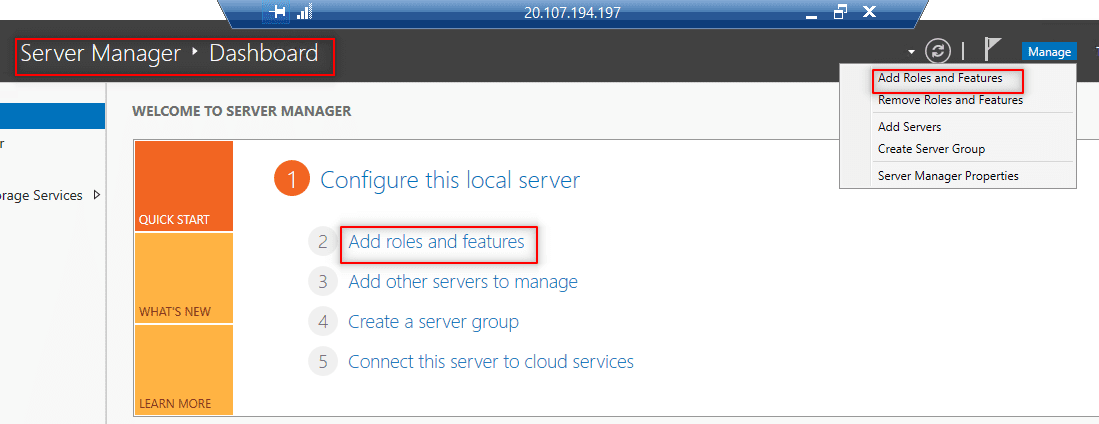This screenshot has height=424, width=1099.
Task: Open Connect this server to cloud services
Action: [x=491, y=362]
